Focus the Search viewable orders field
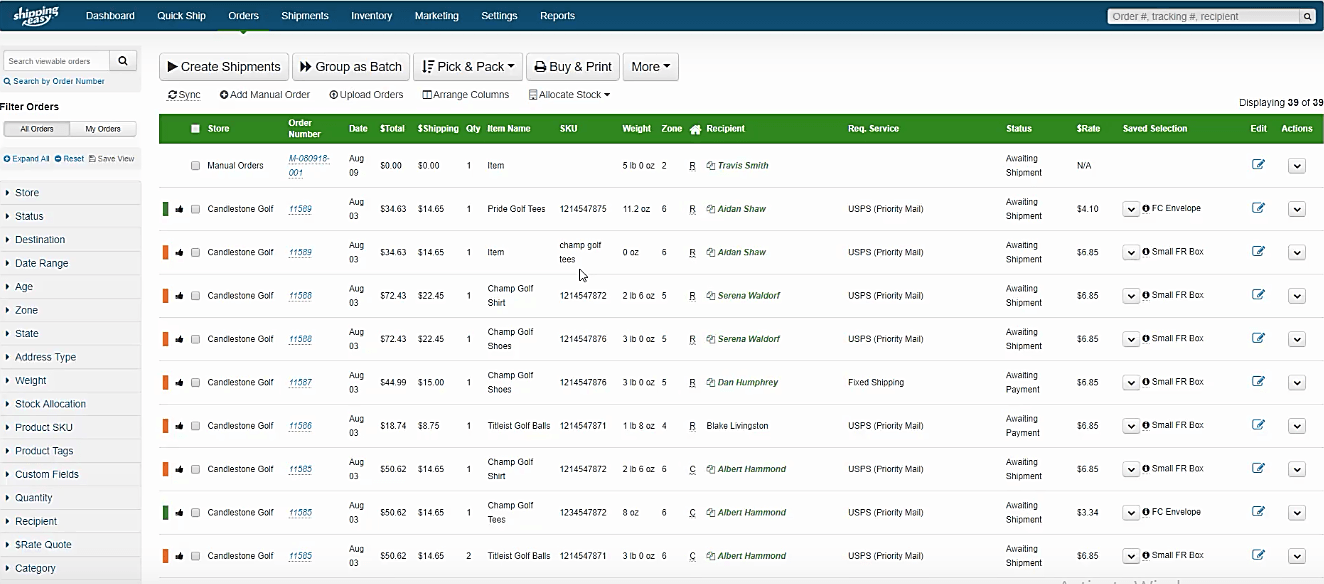Image resolution: width=1324 pixels, height=584 pixels. point(55,61)
